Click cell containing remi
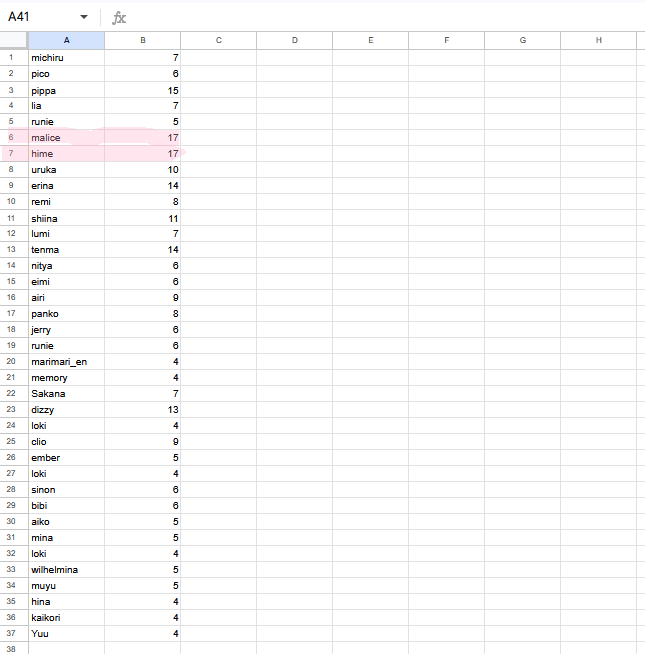The height and width of the screenshot is (654, 645). pos(66,202)
